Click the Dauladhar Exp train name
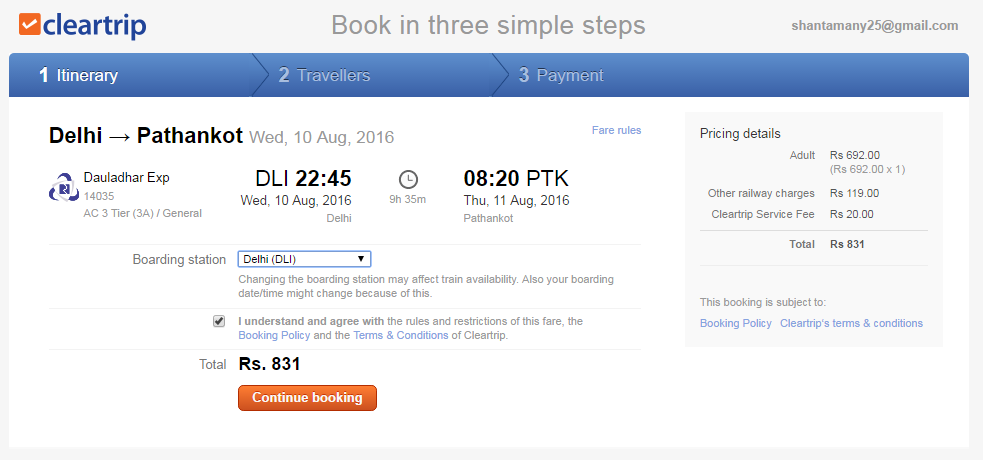 127,178
